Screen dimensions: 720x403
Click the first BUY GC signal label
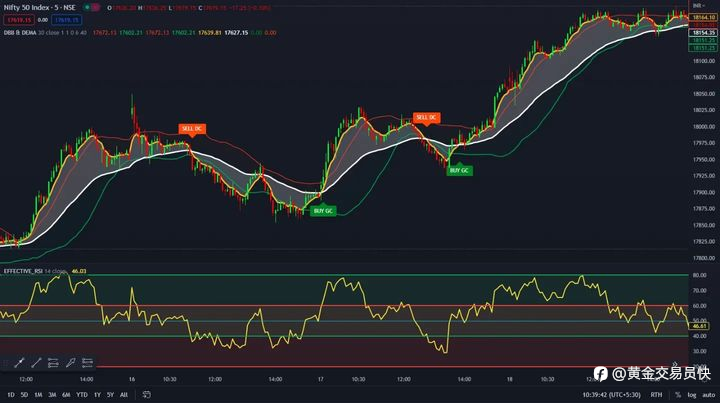click(x=323, y=211)
